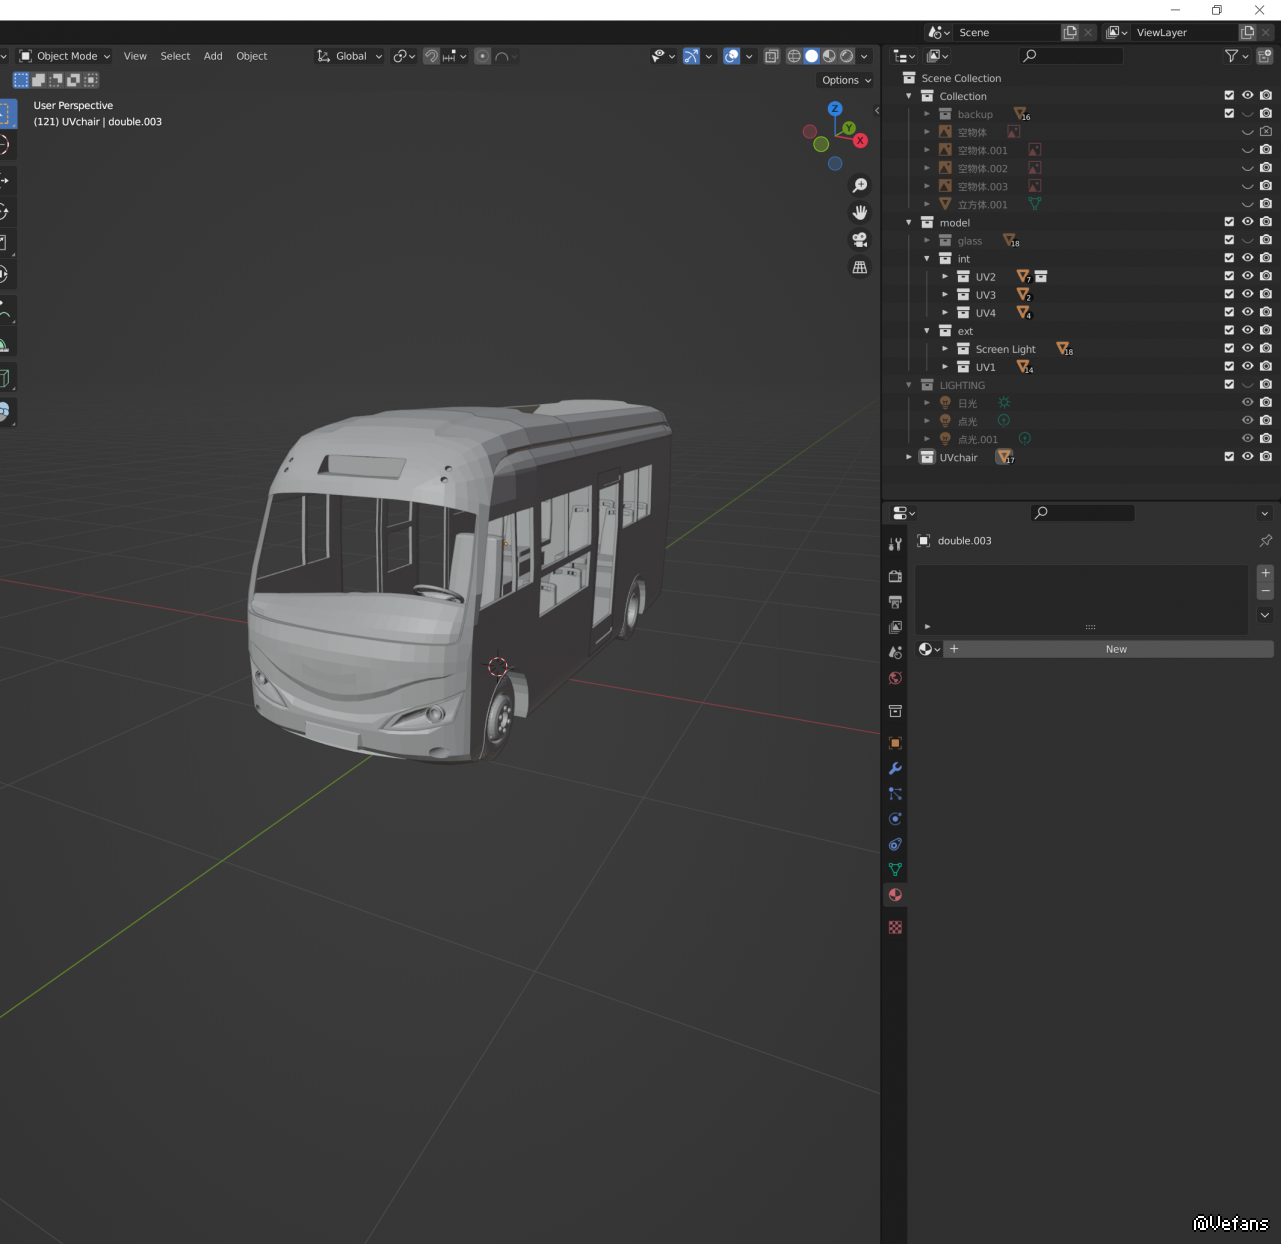1281x1244 pixels.
Task: Open the World properties globe tab
Action: coord(895,678)
